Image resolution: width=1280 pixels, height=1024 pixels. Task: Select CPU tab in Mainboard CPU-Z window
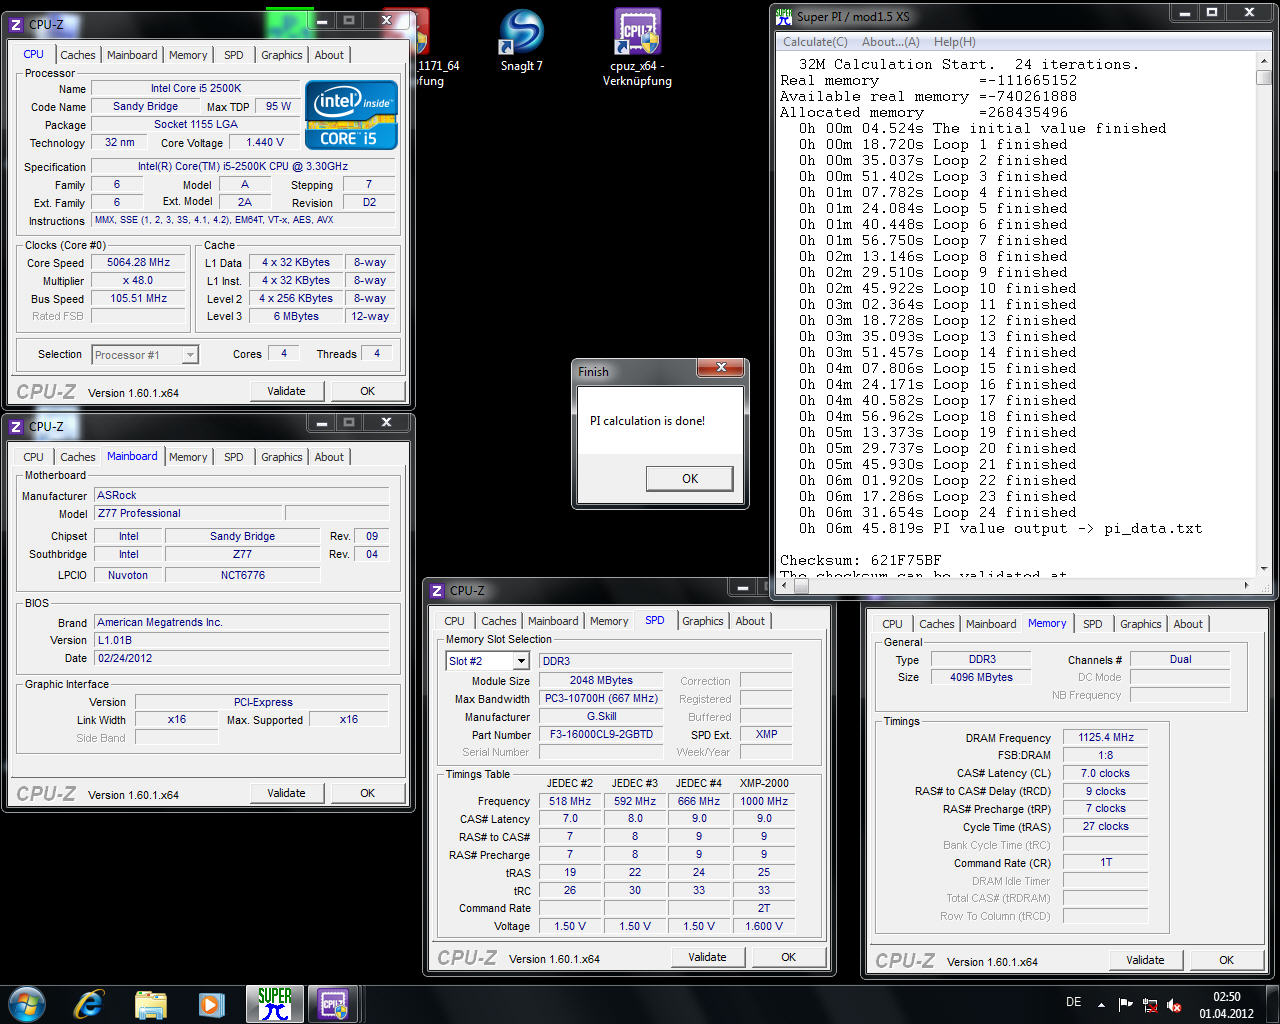pos(34,457)
